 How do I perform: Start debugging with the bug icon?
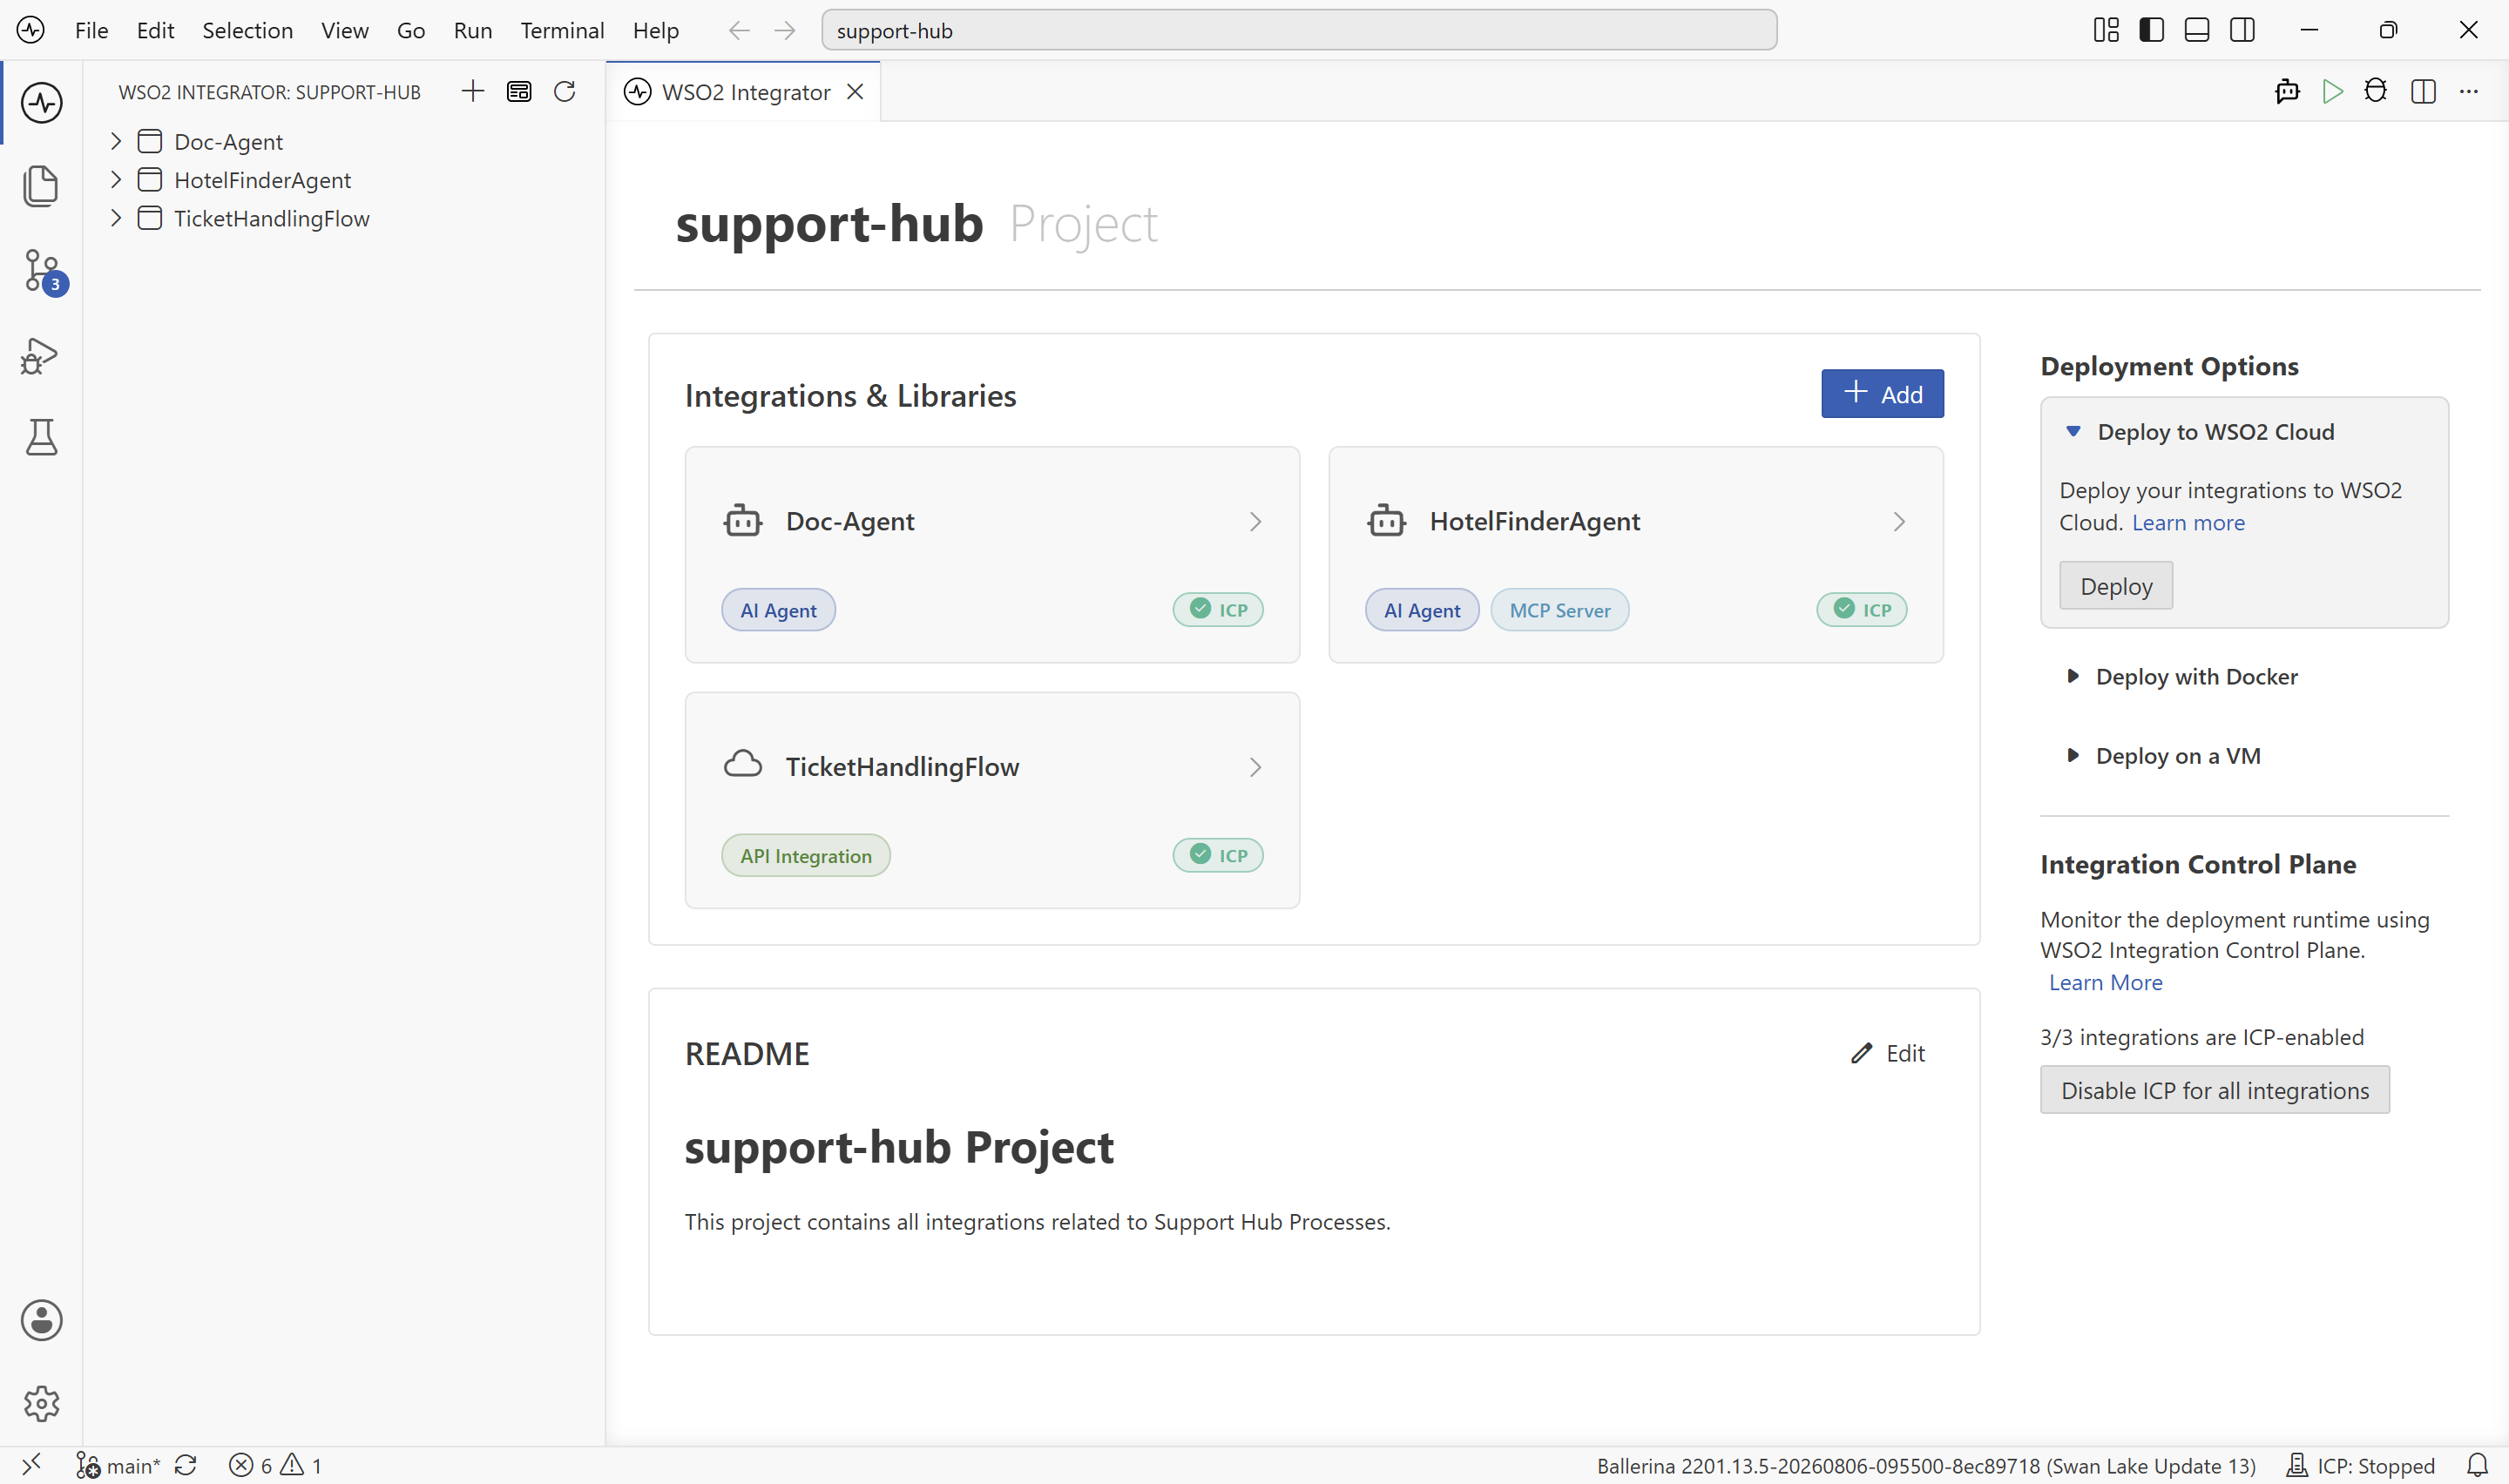[x=2376, y=92]
